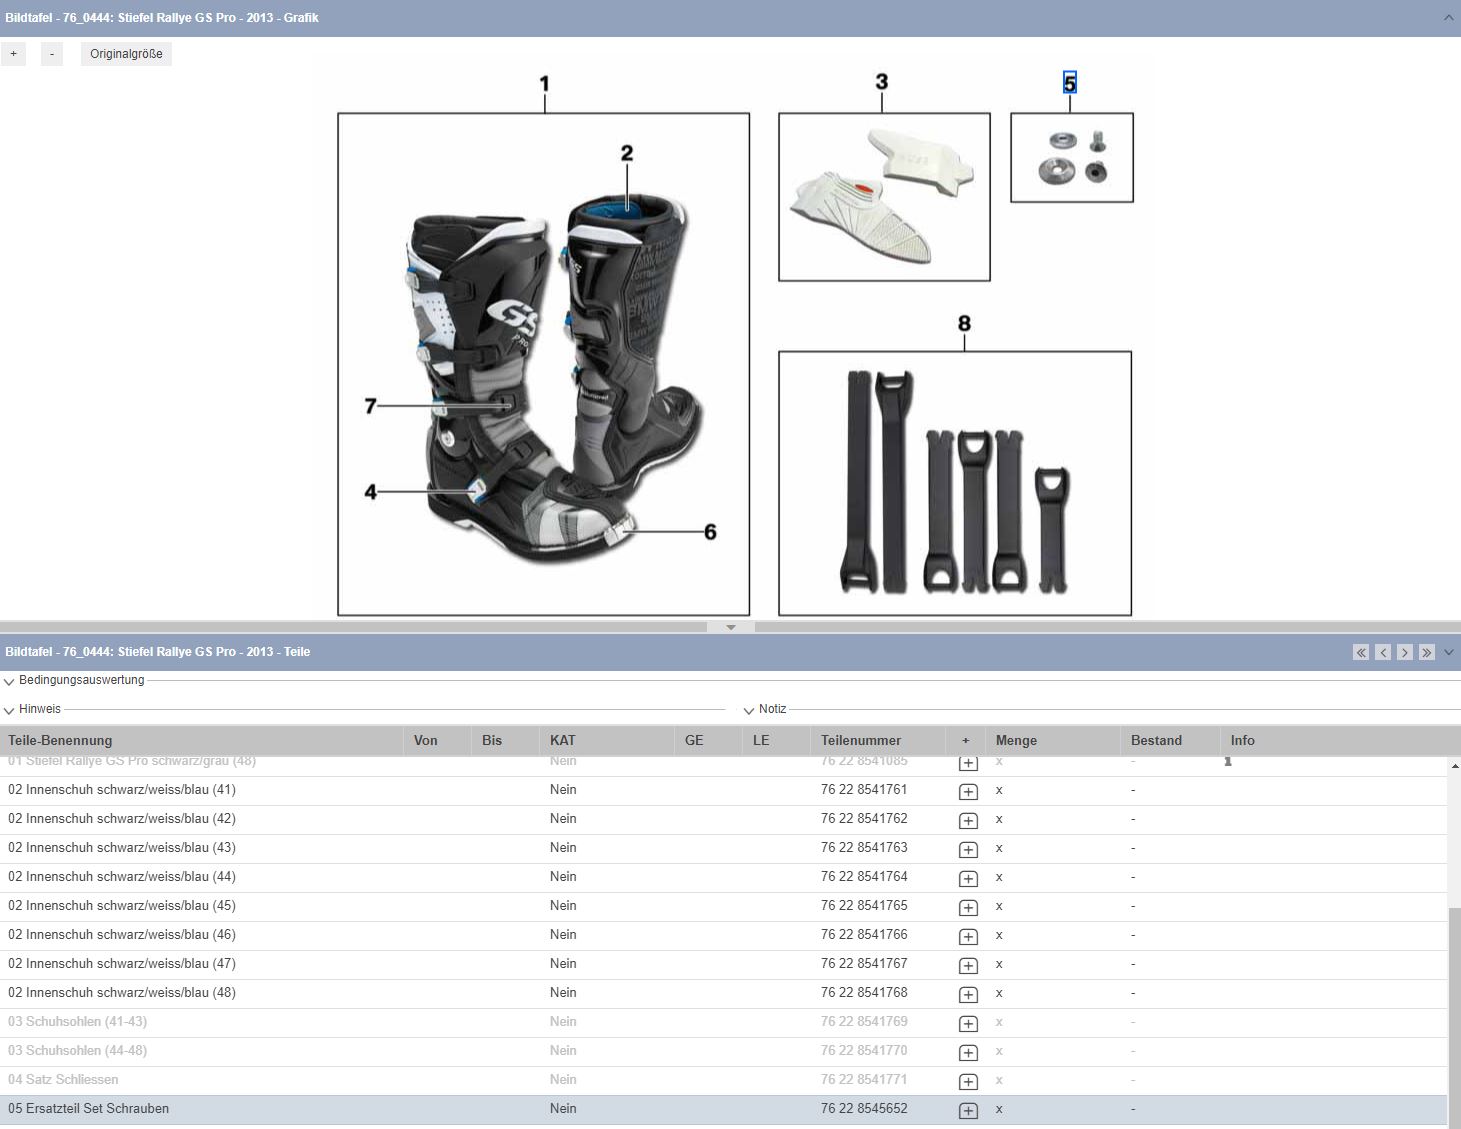1461x1129 pixels.
Task: Add Ersatzteil Set Schrauben using its plus icon
Action: (x=968, y=1110)
